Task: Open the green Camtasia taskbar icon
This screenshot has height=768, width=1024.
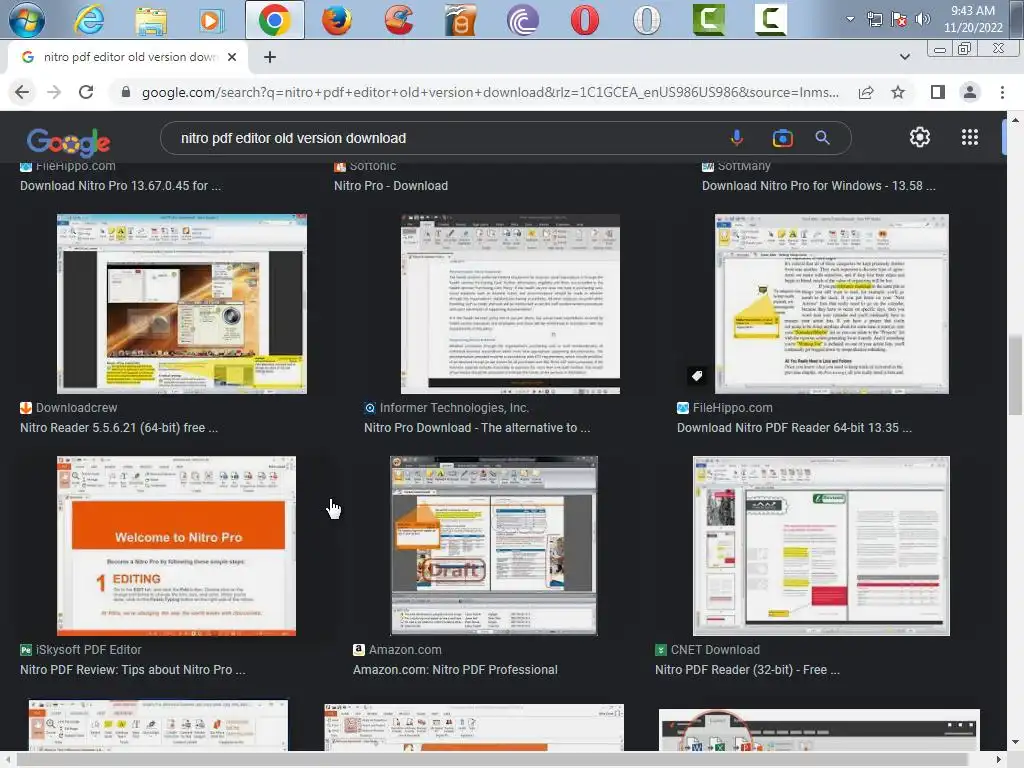Action: (709, 20)
